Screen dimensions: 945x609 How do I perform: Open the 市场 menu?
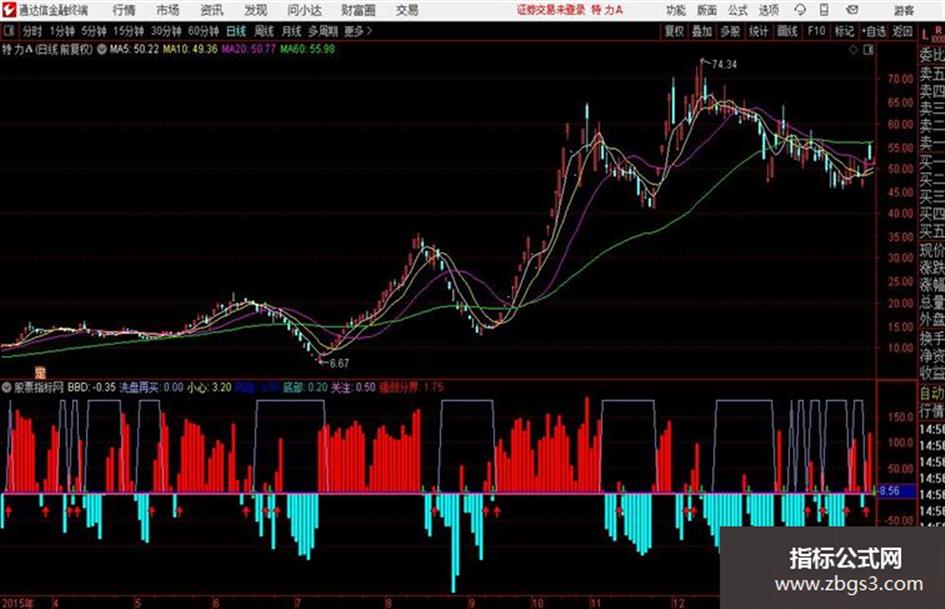click(168, 10)
